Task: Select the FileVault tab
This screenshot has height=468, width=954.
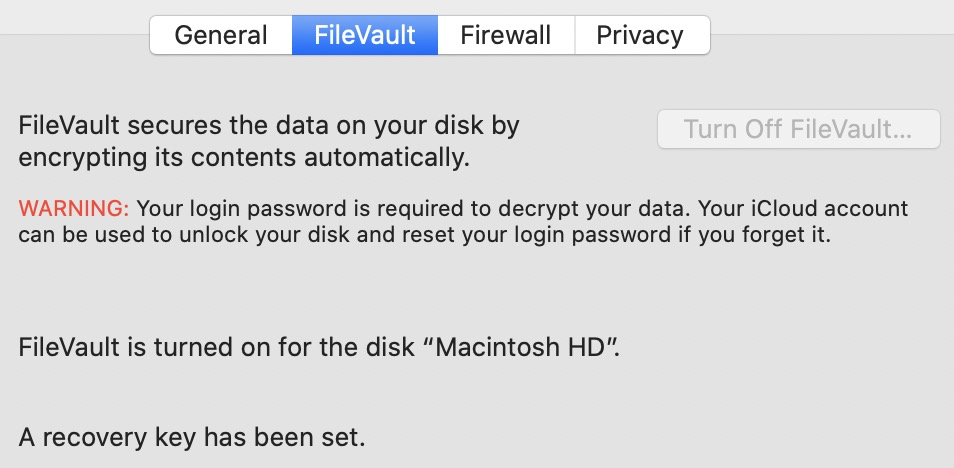Action: (365, 36)
